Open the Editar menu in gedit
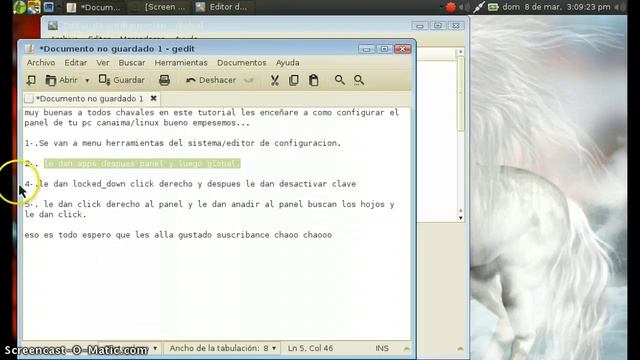Viewport: 640px width, 360px height. 76,62
